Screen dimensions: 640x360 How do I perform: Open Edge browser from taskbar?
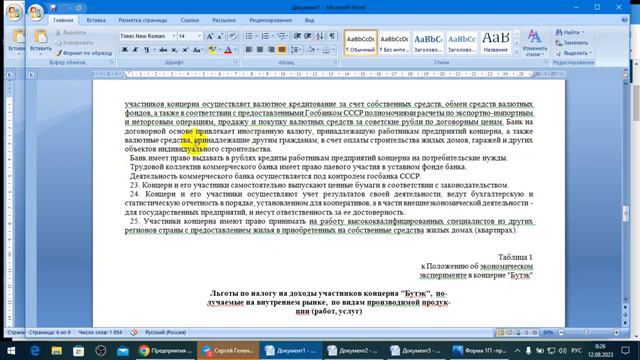(x=35, y=351)
